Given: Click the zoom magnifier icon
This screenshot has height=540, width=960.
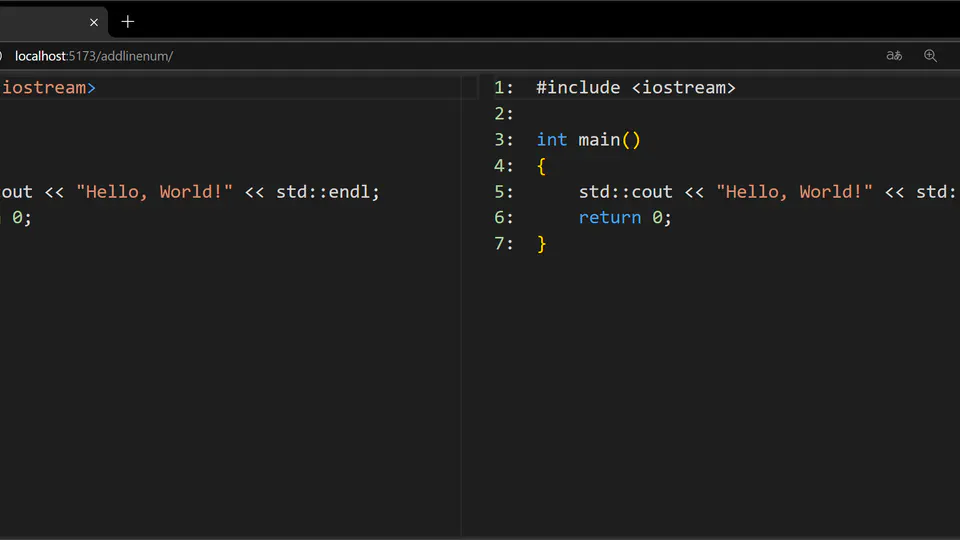Looking at the screenshot, I should coord(930,56).
